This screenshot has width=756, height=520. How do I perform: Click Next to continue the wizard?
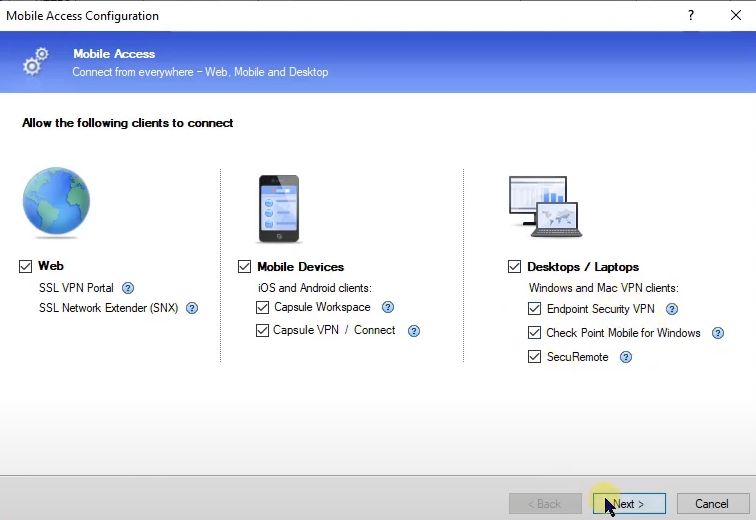[629, 504]
